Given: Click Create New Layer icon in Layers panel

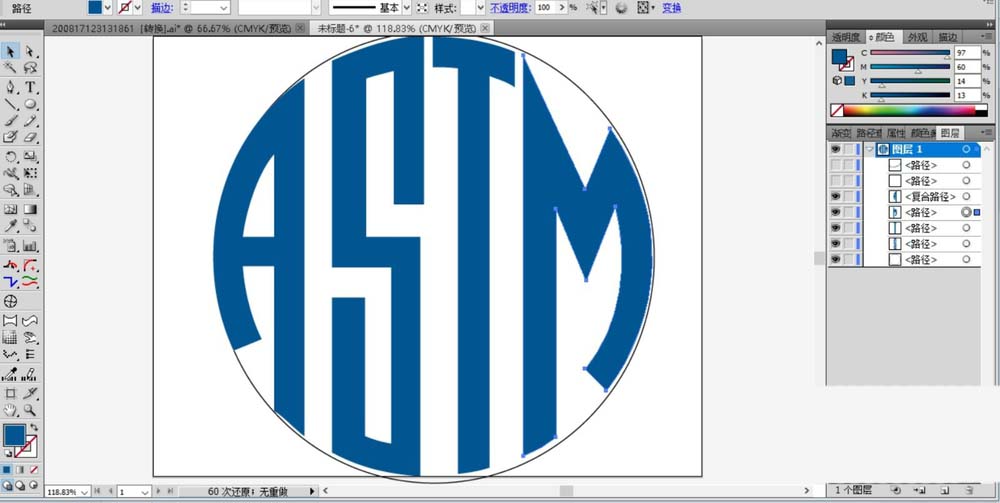Looking at the screenshot, I should coord(945,490).
